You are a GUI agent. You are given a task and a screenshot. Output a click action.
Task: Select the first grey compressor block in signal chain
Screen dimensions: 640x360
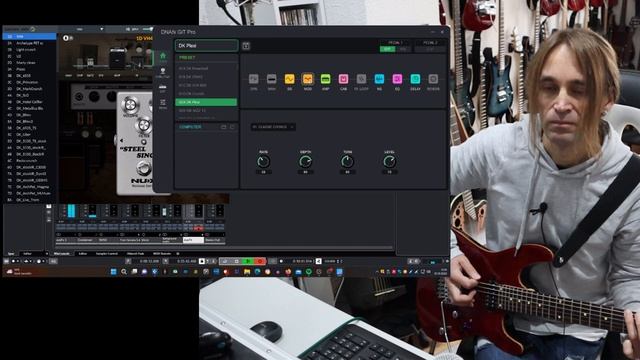[253, 79]
